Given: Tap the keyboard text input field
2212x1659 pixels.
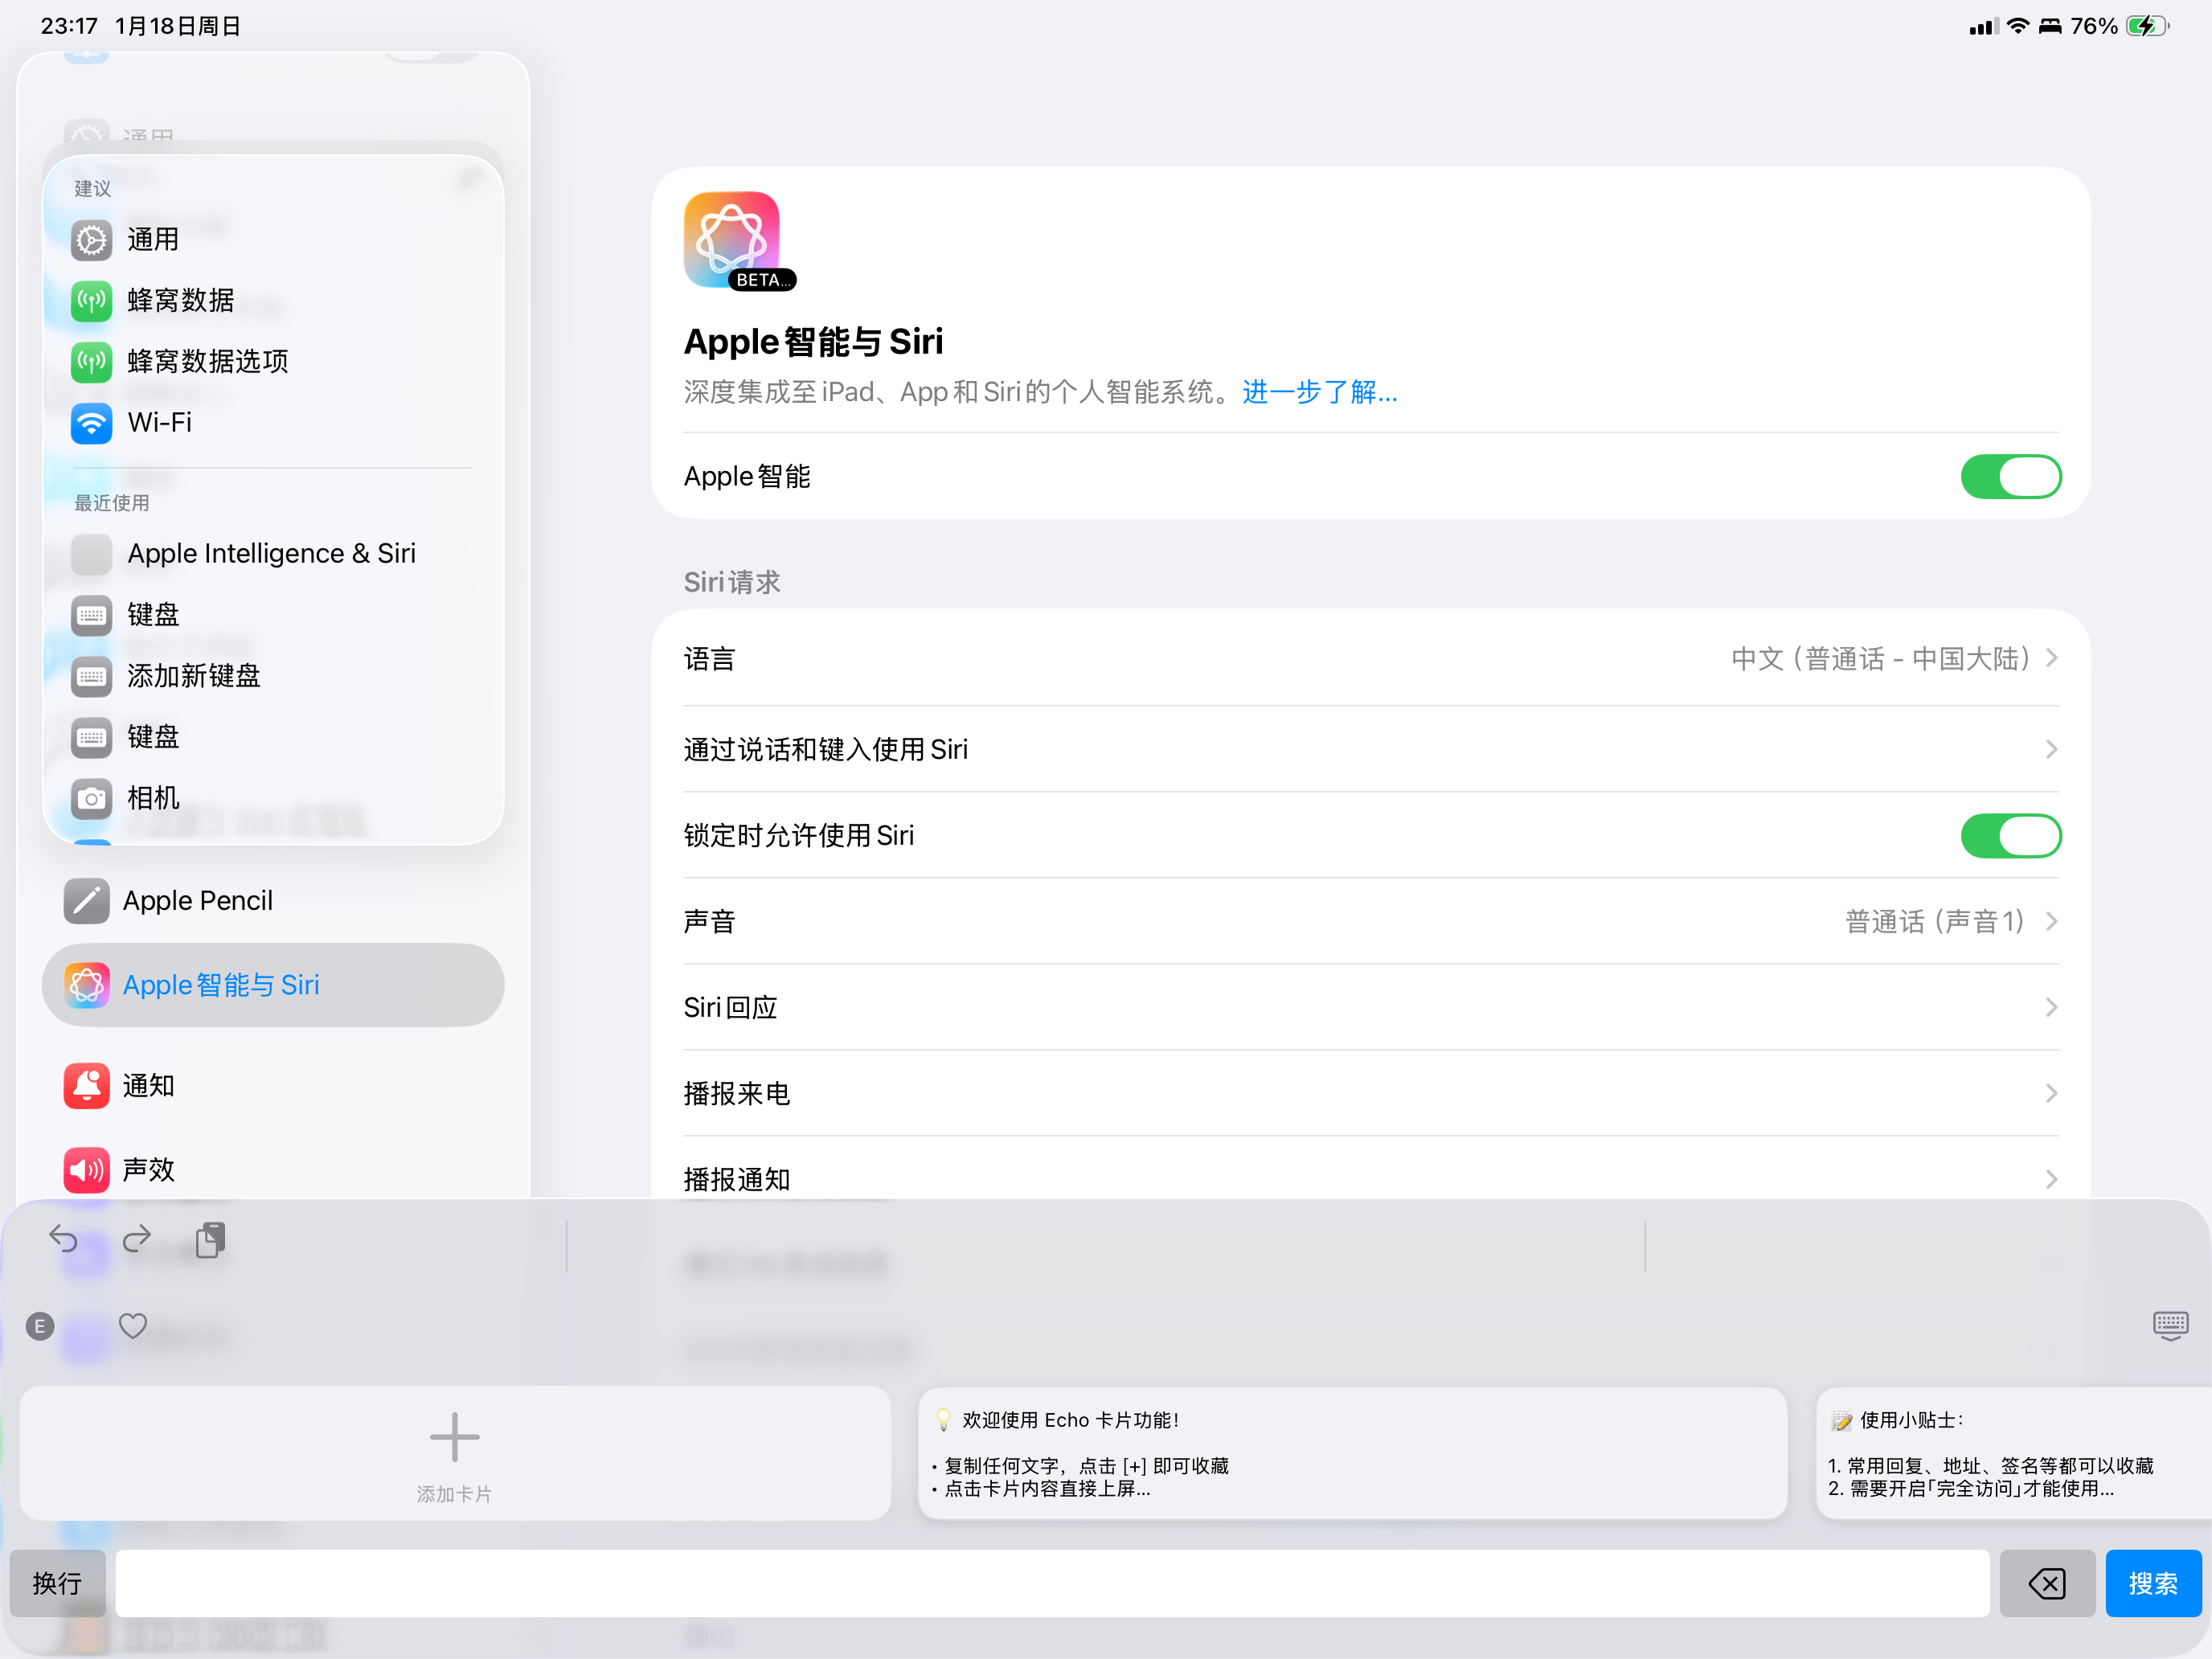Looking at the screenshot, I should 1052,1583.
